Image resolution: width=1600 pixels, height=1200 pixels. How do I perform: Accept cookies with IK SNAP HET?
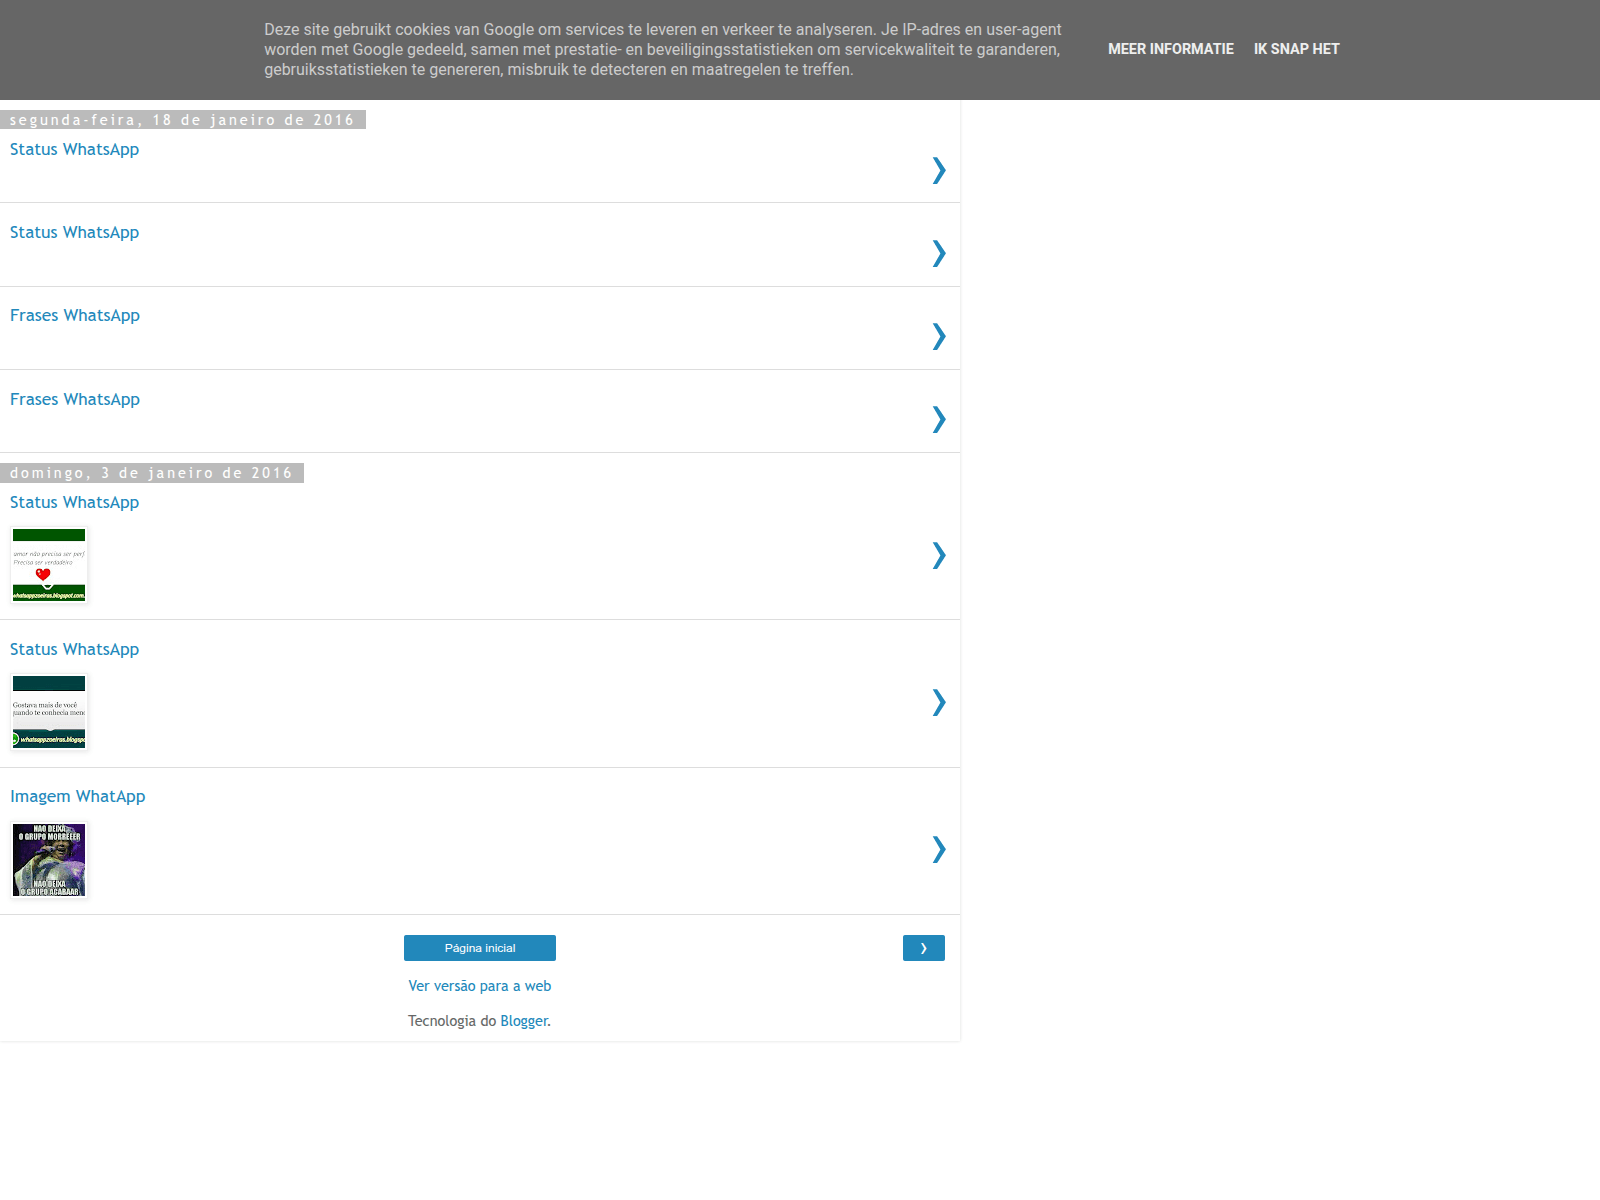[1296, 49]
